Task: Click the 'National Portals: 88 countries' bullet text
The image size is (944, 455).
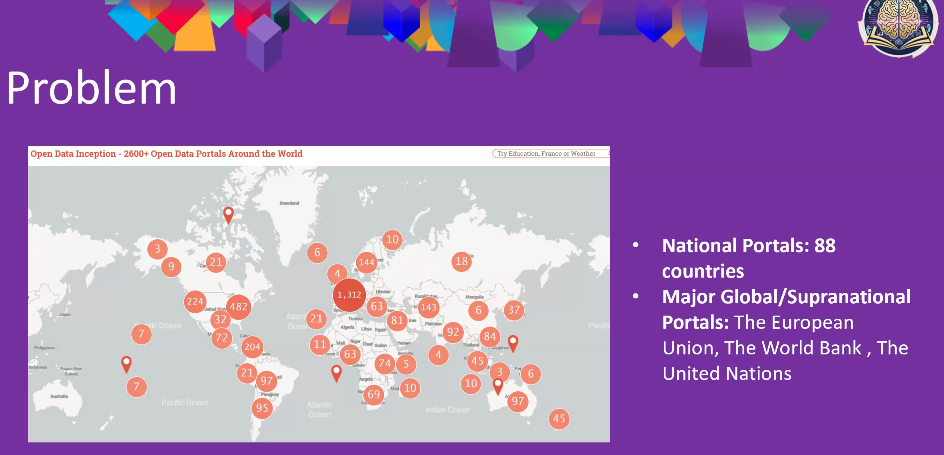Action: pyautogui.click(x=748, y=257)
